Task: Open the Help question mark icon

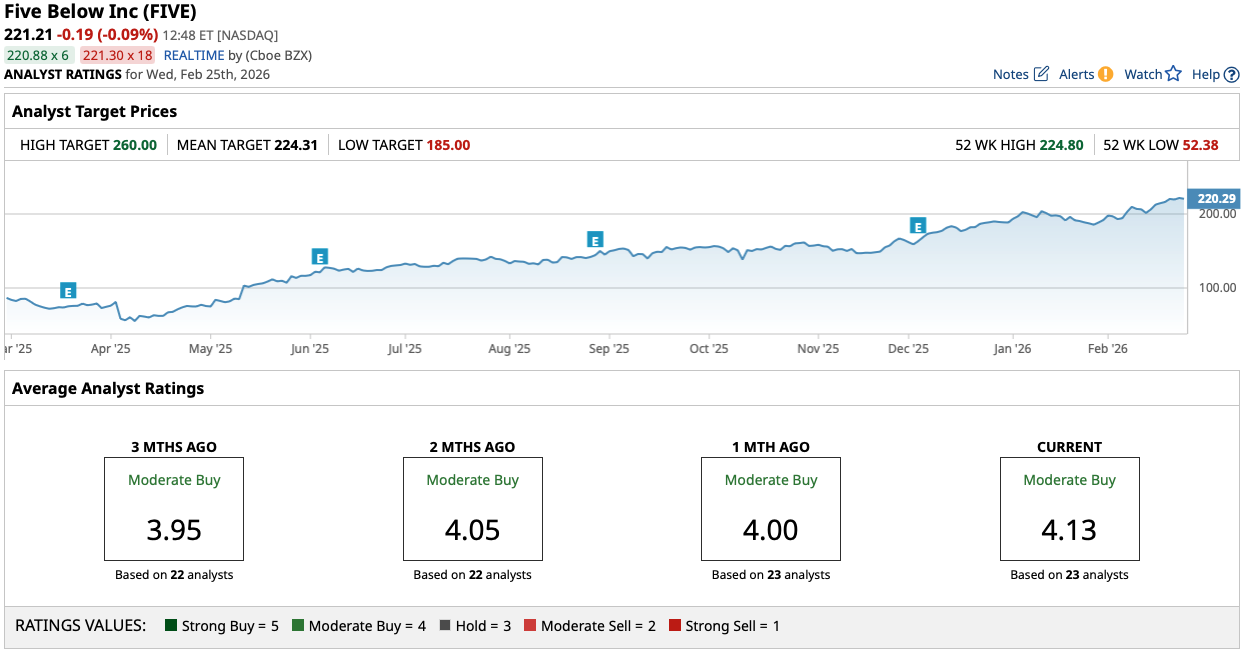Action: tap(1231, 74)
